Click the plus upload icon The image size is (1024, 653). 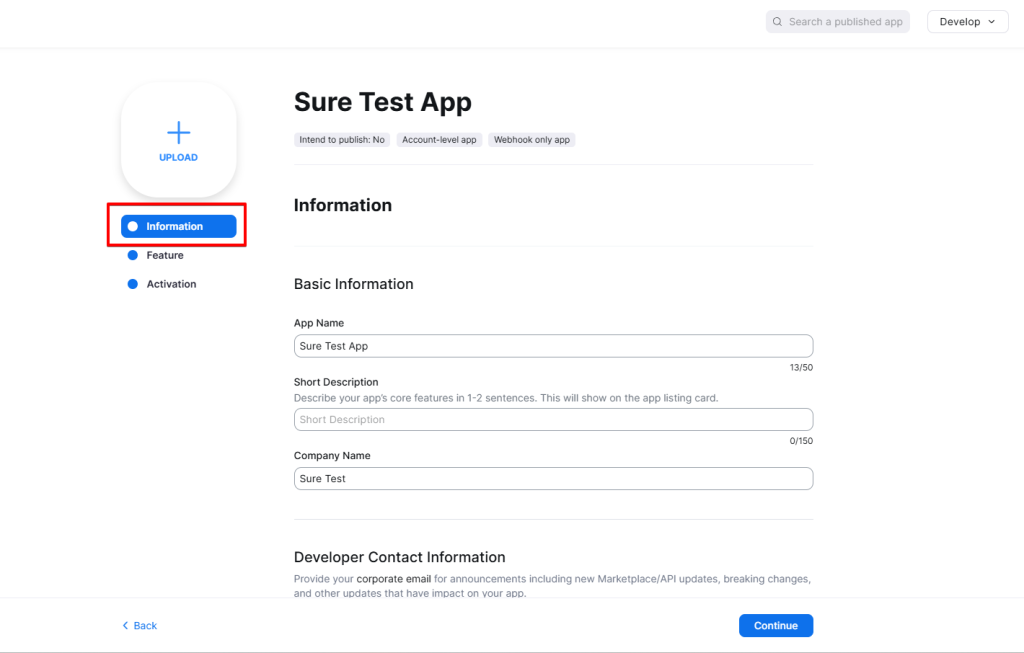pyautogui.click(x=178, y=132)
